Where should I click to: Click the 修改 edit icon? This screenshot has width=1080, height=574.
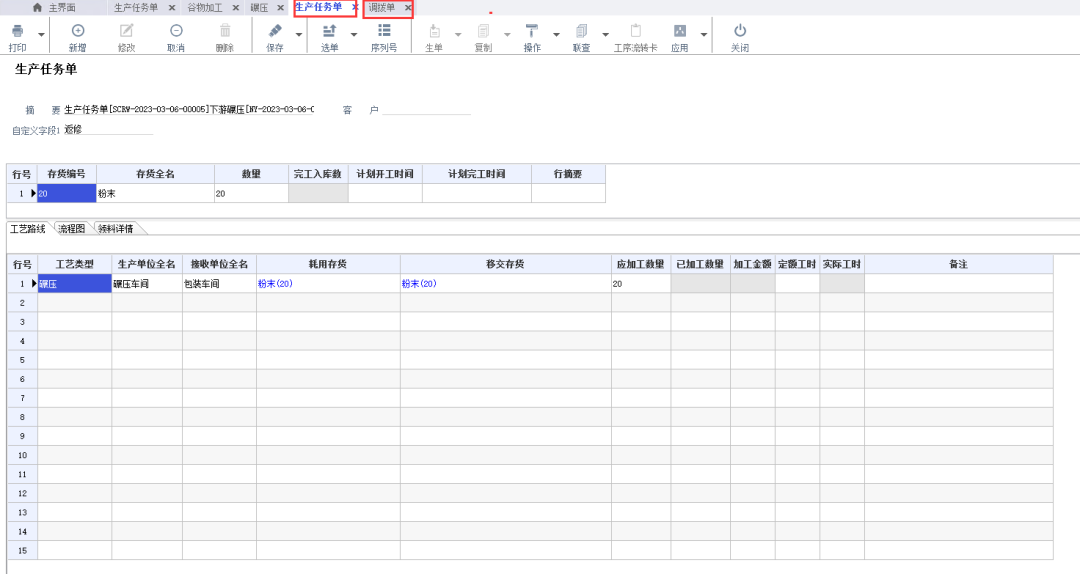coord(127,31)
